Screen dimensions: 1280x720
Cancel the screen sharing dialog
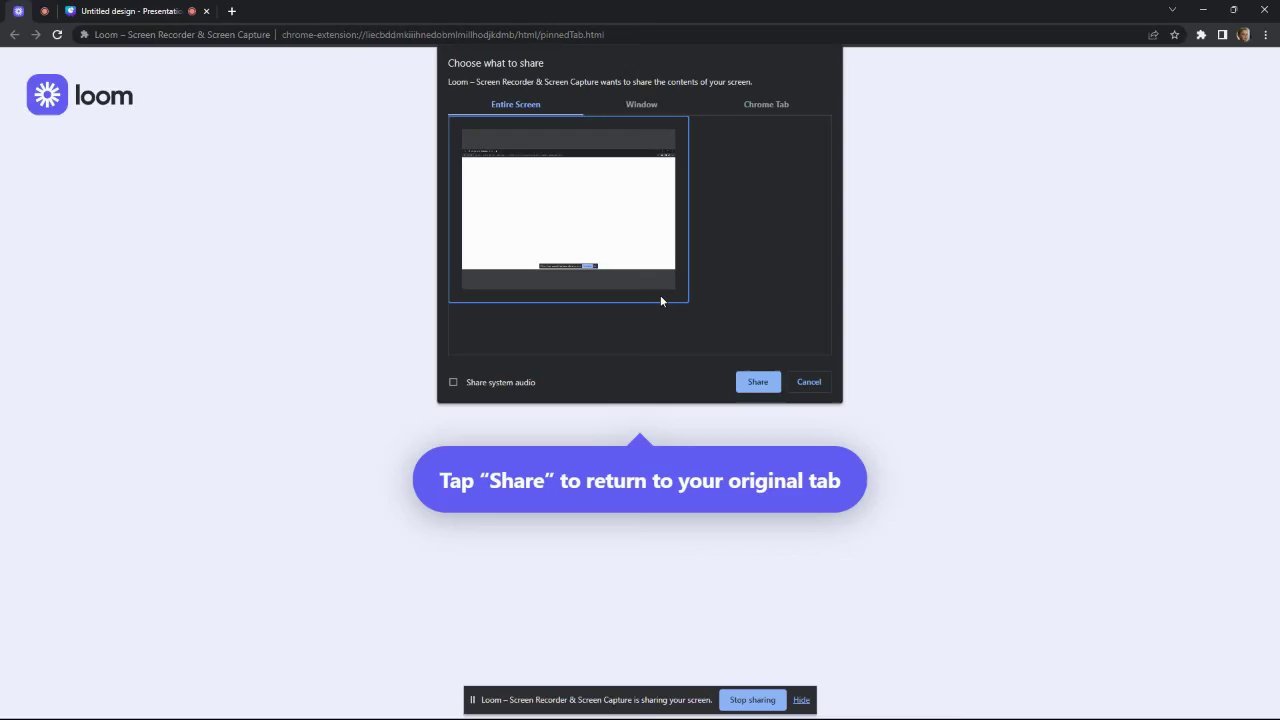809,382
